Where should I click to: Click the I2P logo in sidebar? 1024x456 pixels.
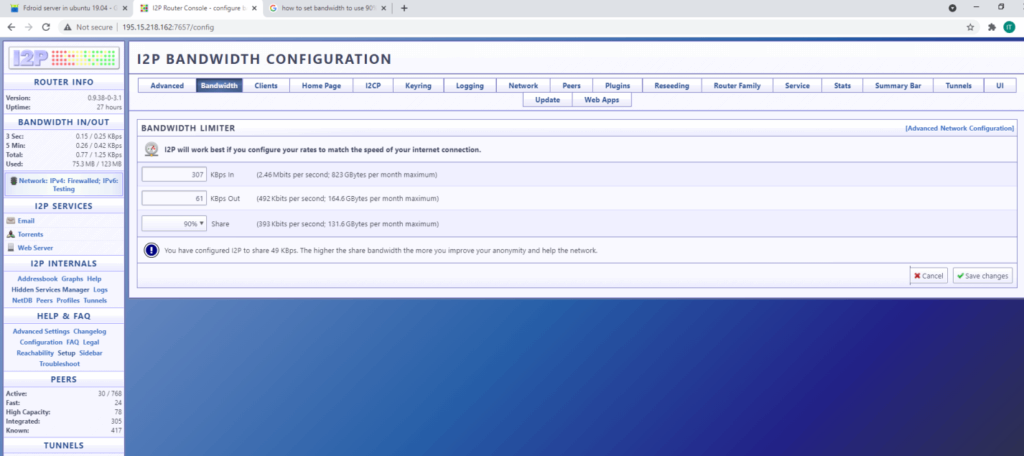point(63,57)
